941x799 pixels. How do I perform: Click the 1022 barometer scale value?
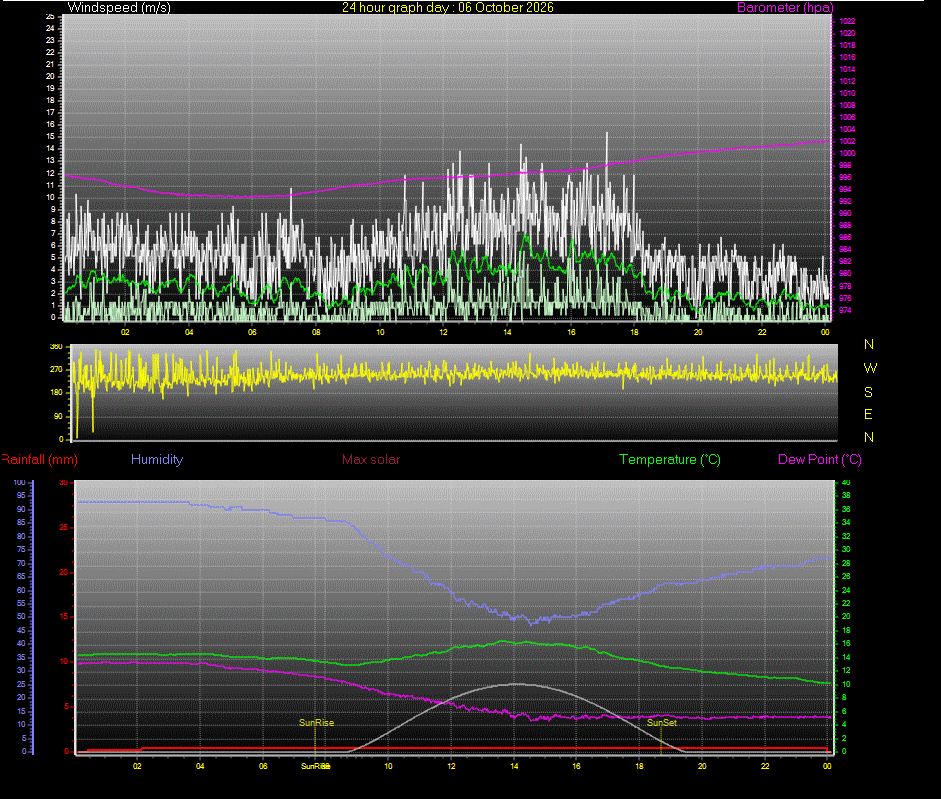click(x=847, y=21)
